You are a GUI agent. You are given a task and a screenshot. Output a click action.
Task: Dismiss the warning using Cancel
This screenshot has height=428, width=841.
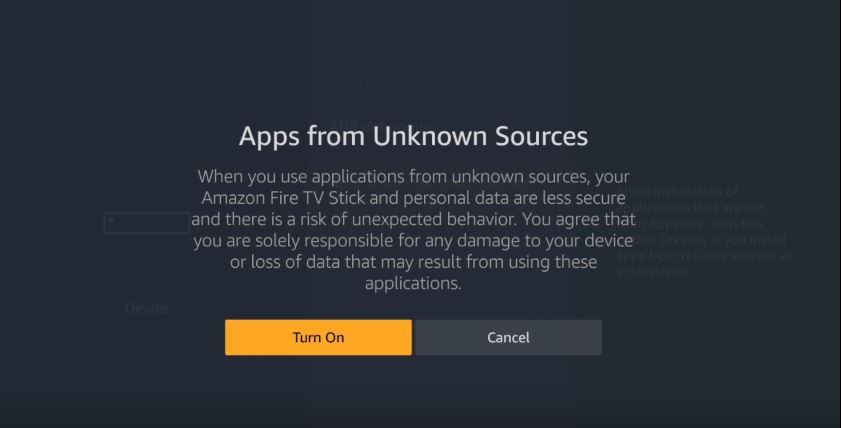(x=508, y=337)
